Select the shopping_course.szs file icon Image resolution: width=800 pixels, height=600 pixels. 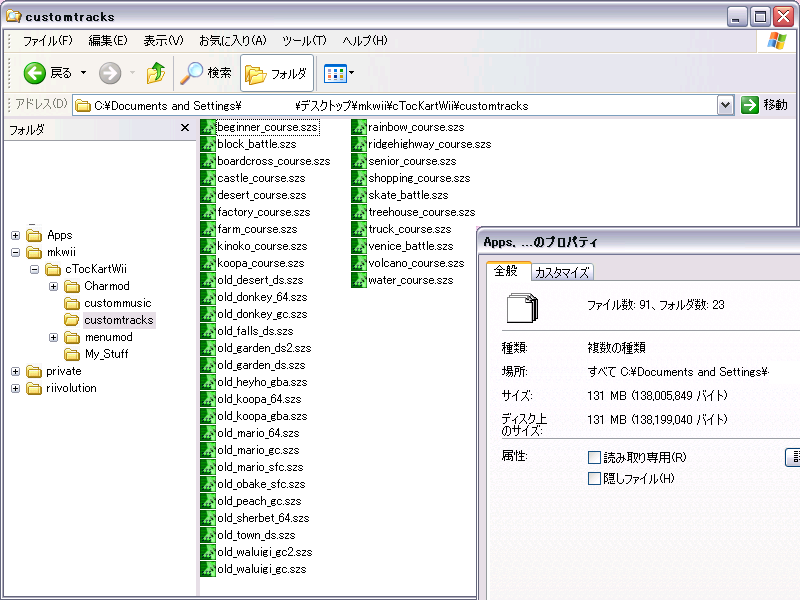(x=359, y=178)
